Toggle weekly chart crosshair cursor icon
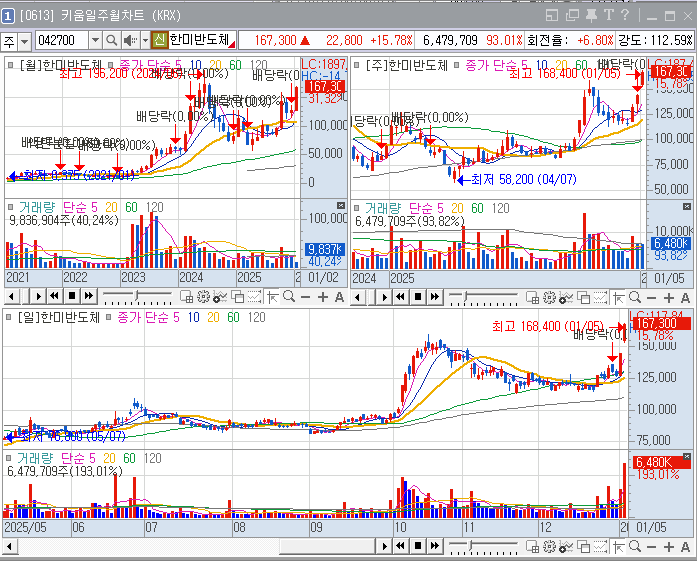 pos(618,298)
